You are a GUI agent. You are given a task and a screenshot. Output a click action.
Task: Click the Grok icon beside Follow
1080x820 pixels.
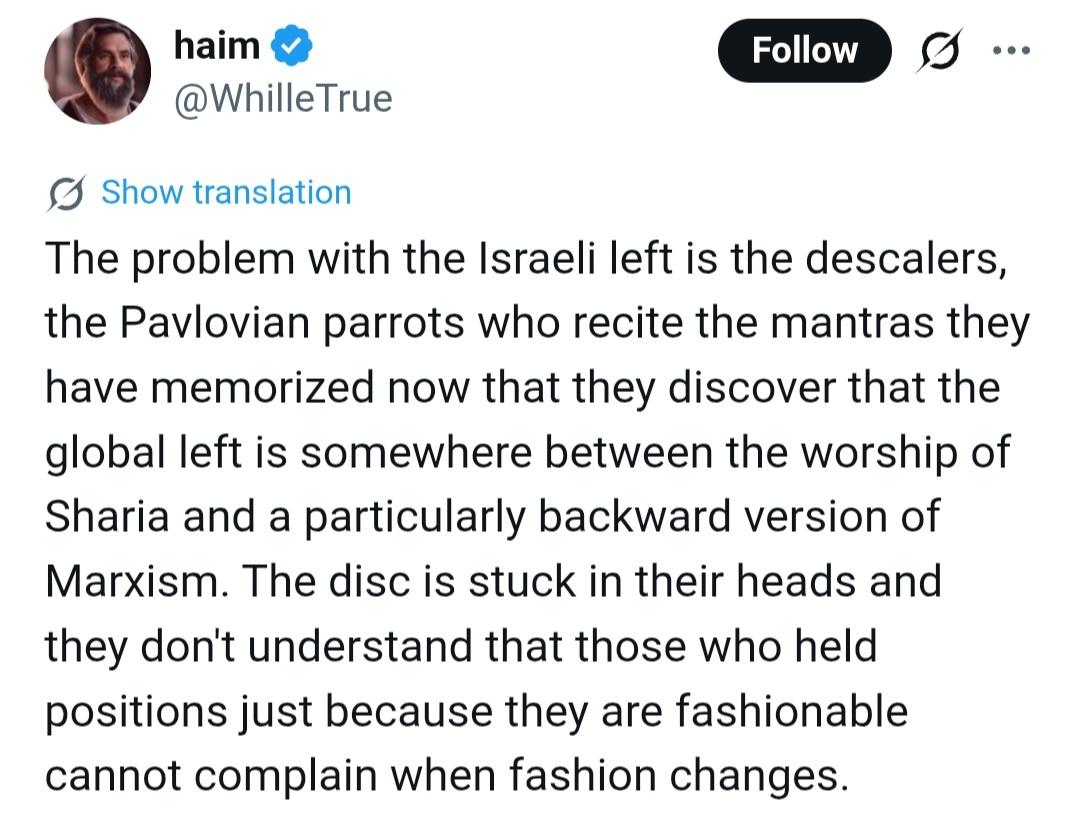[x=940, y=50]
